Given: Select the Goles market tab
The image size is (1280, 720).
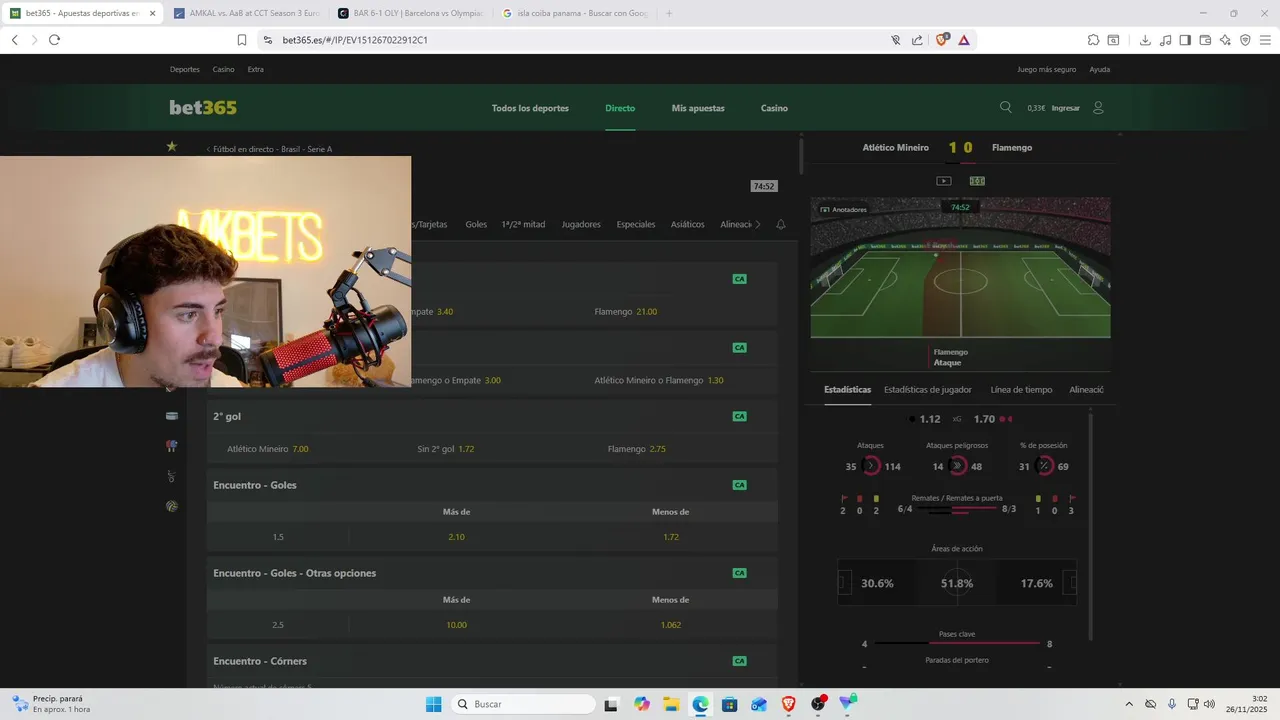Looking at the screenshot, I should (x=476, y=225).
